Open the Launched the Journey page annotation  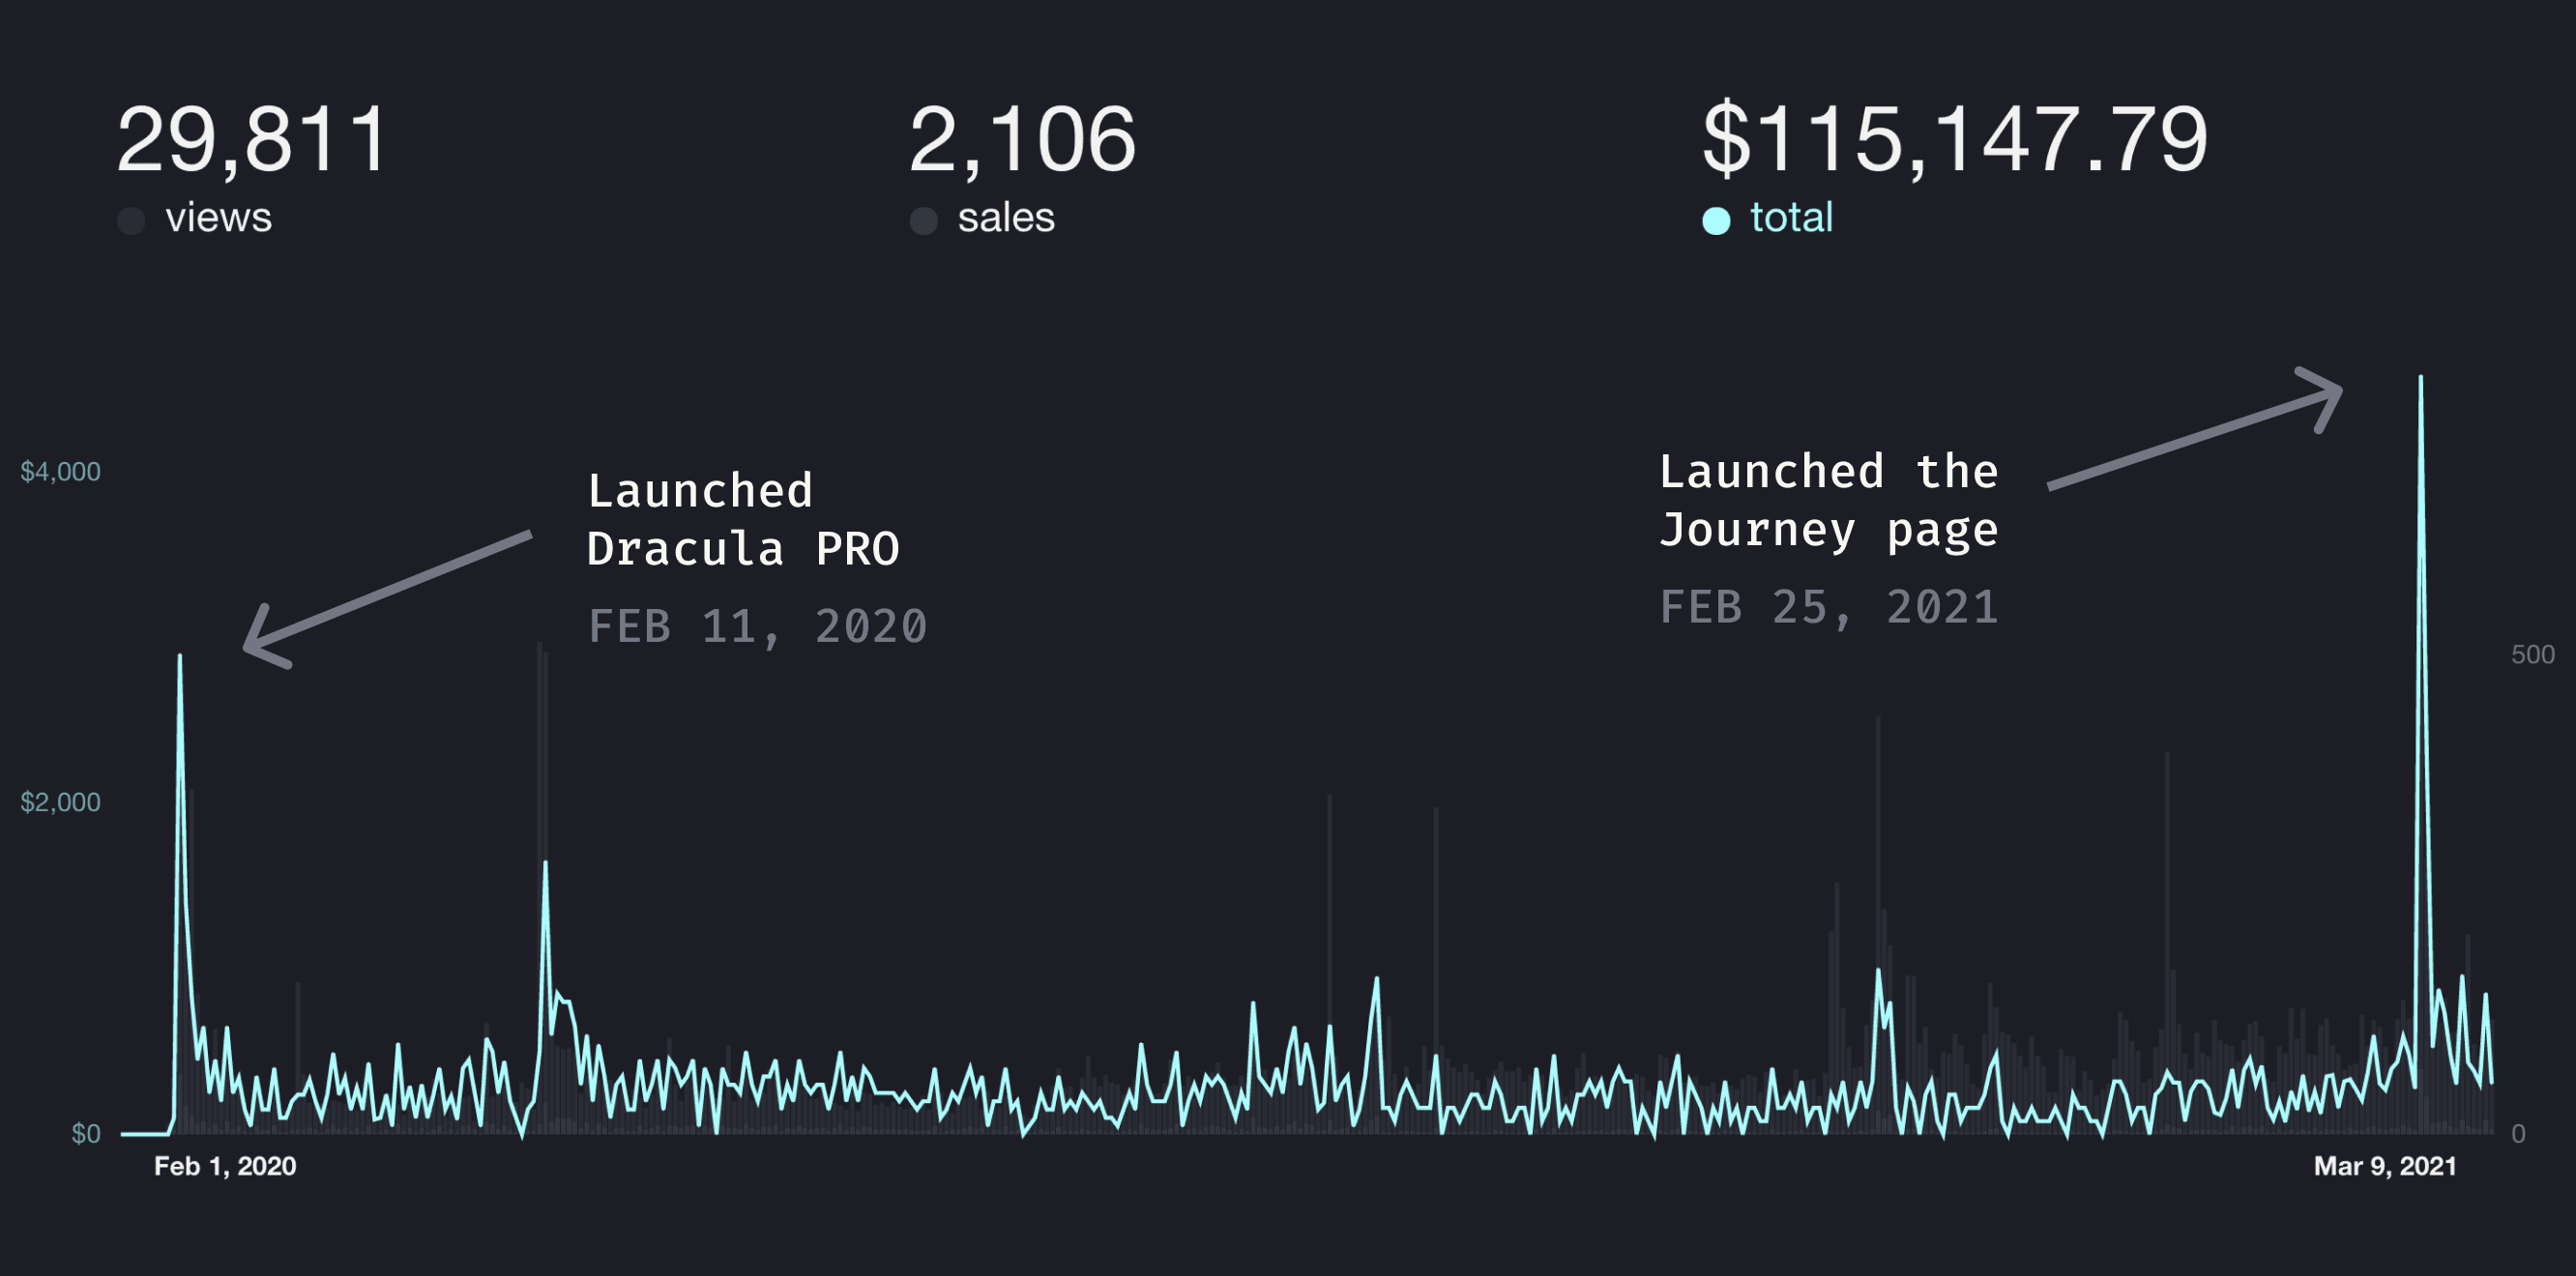point(1829,498)
